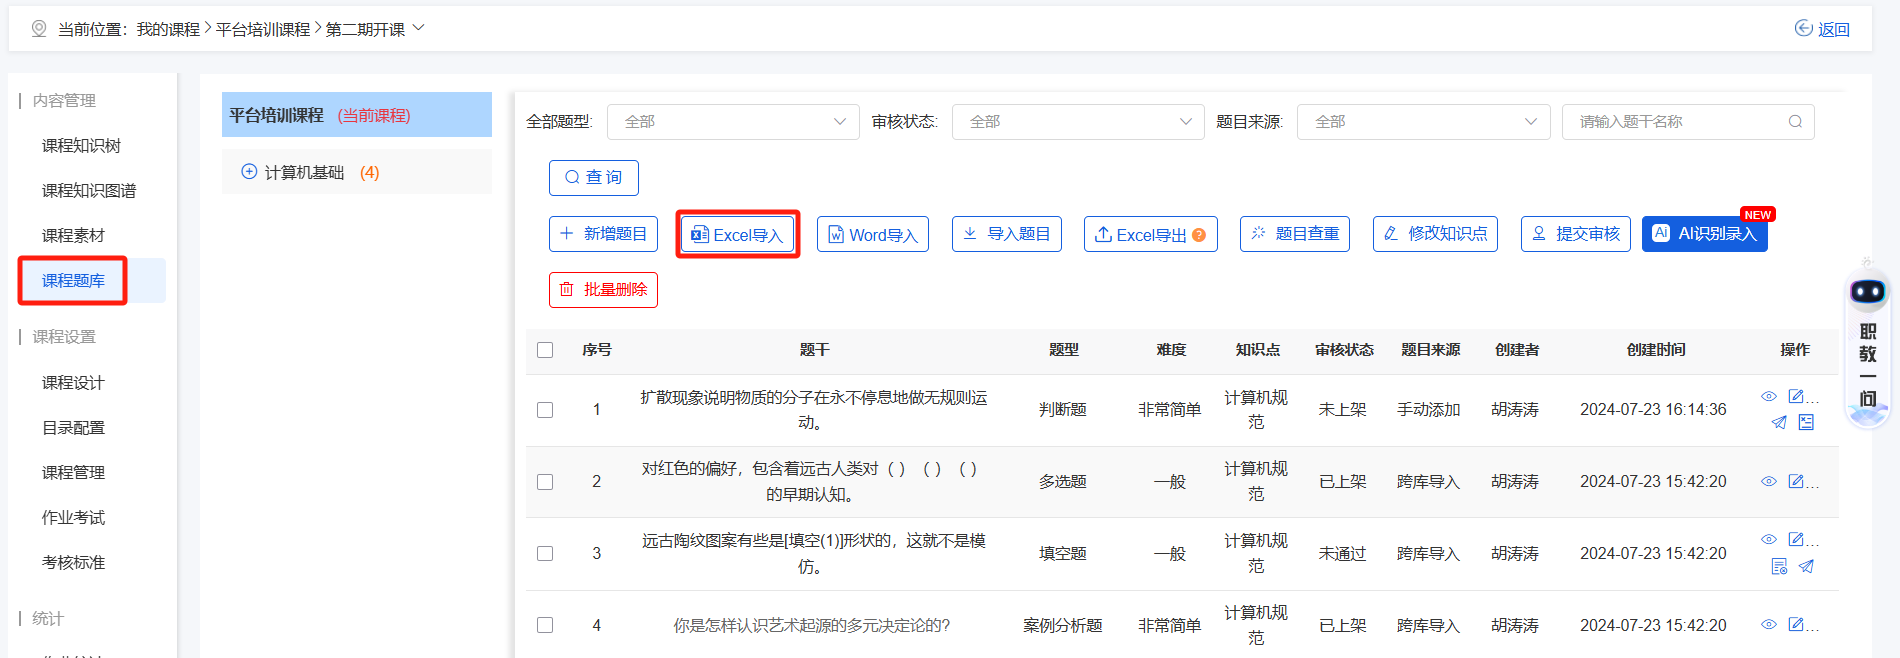
Task: Click the 多选题 cell in row 2
Action: pos(1063,482)
